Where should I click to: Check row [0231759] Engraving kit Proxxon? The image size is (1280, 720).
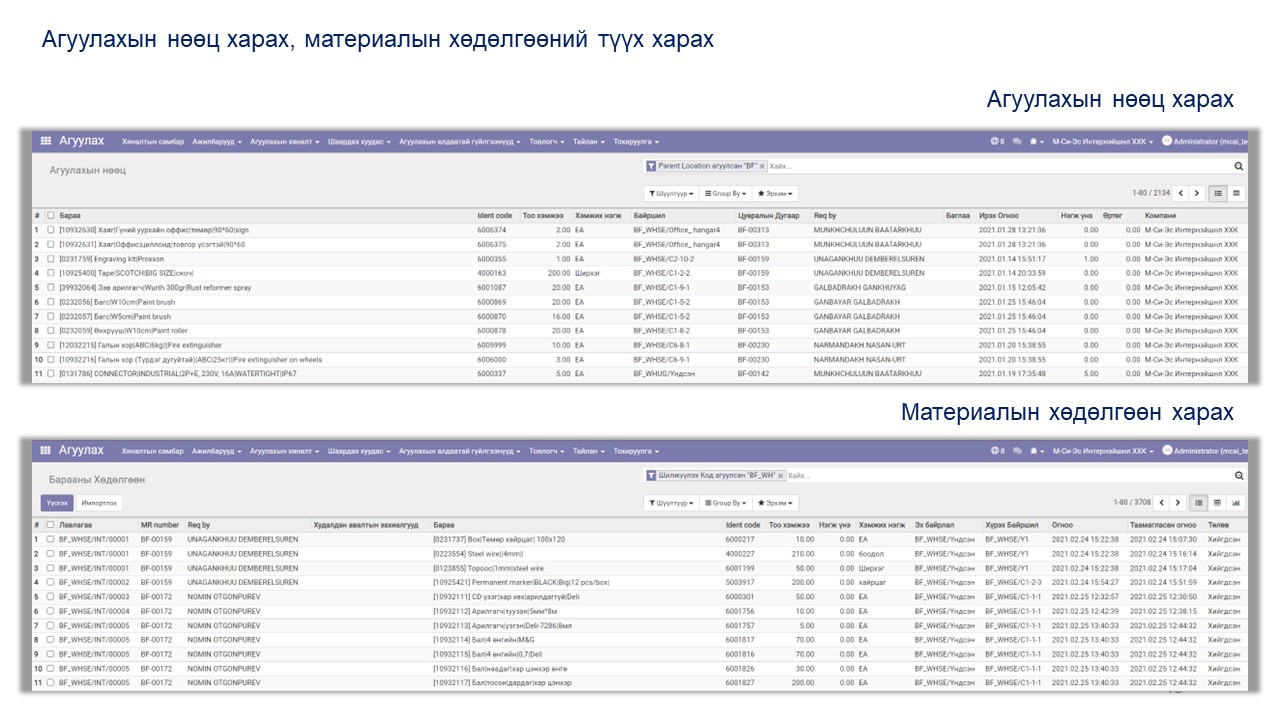coord(51,258)
